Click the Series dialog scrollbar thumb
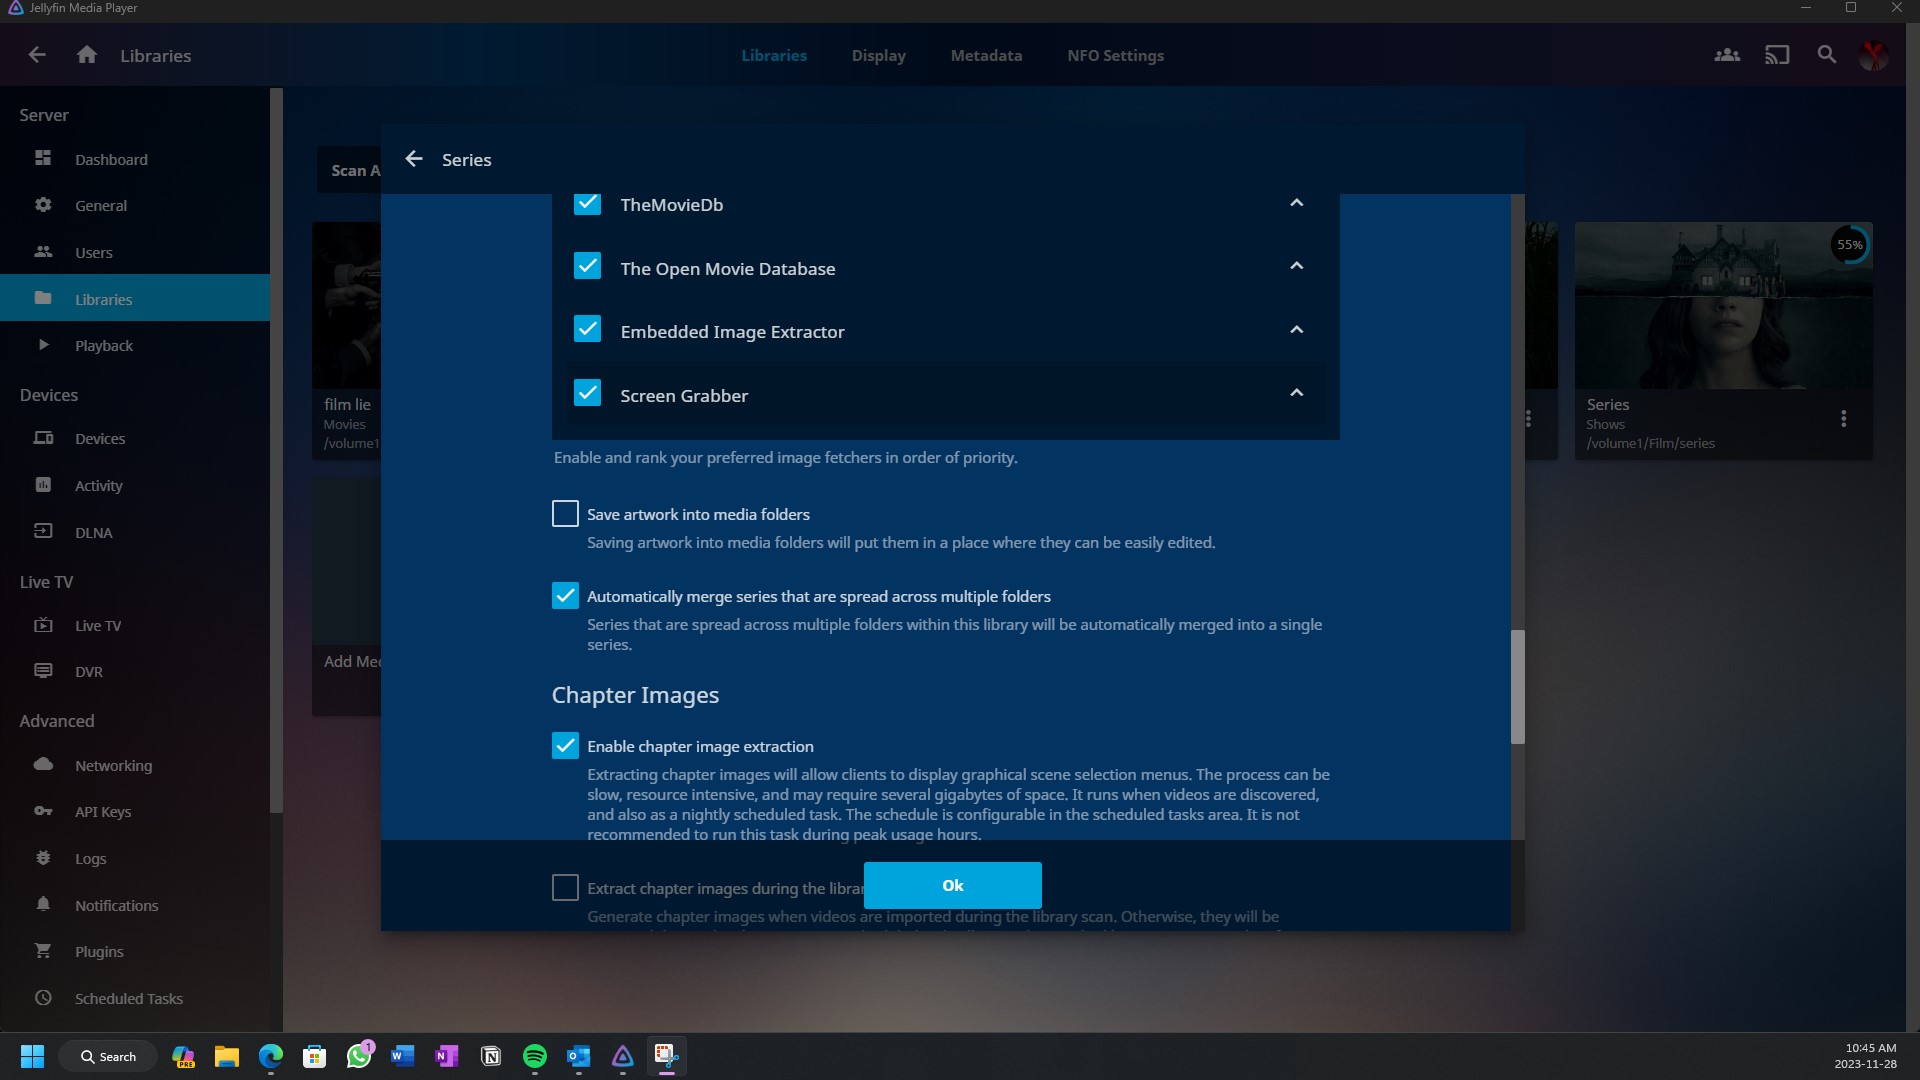 pyautogui.click(x=1517, y=686)
